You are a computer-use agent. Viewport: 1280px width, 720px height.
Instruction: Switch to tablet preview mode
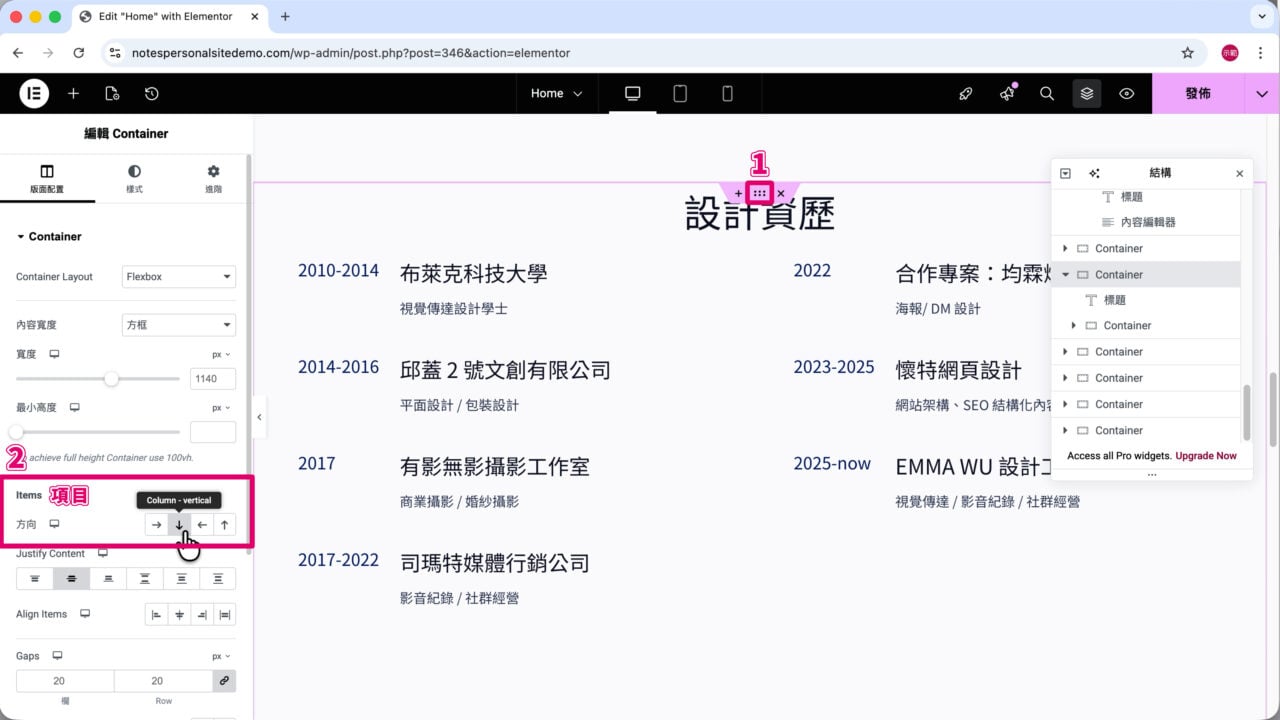coord(680,93)
